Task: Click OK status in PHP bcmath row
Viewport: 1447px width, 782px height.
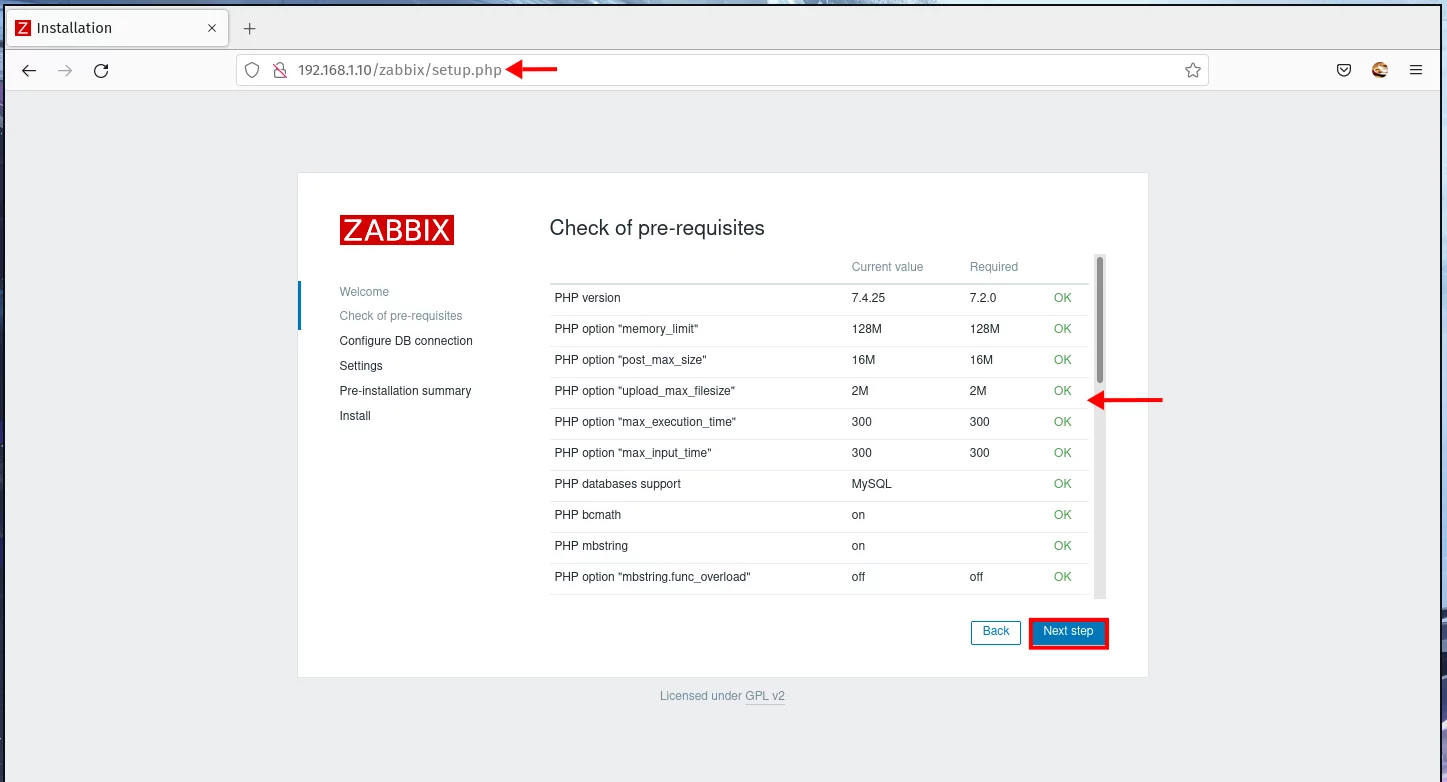Action: click(1062, 515)
